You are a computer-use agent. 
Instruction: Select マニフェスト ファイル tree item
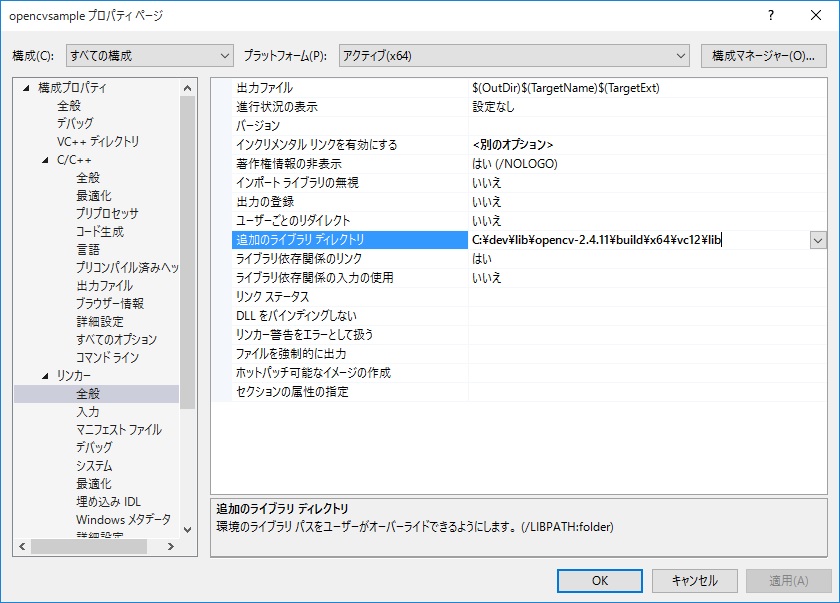(x=118, y=430)
